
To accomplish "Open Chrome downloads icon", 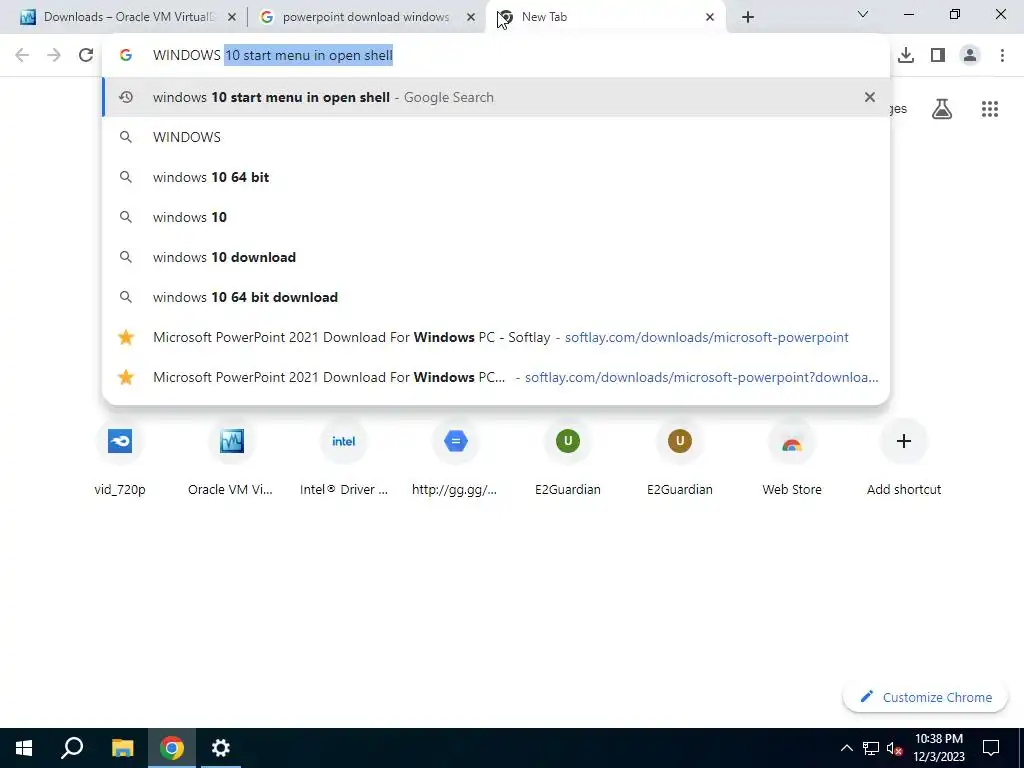I will point(906,55).
